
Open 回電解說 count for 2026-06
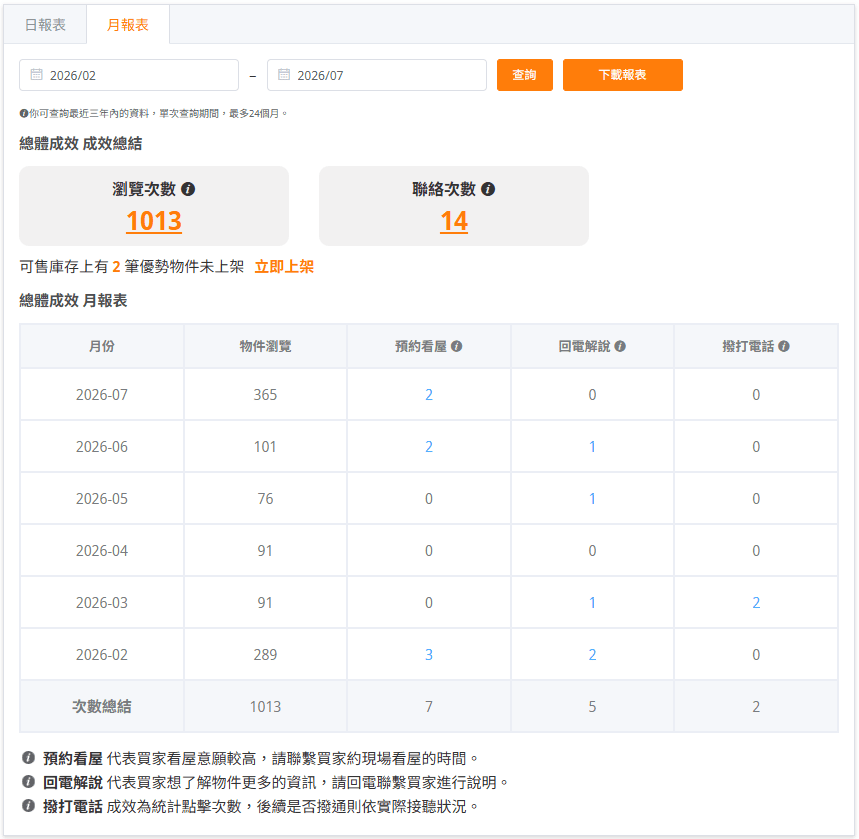coord(592,447)
